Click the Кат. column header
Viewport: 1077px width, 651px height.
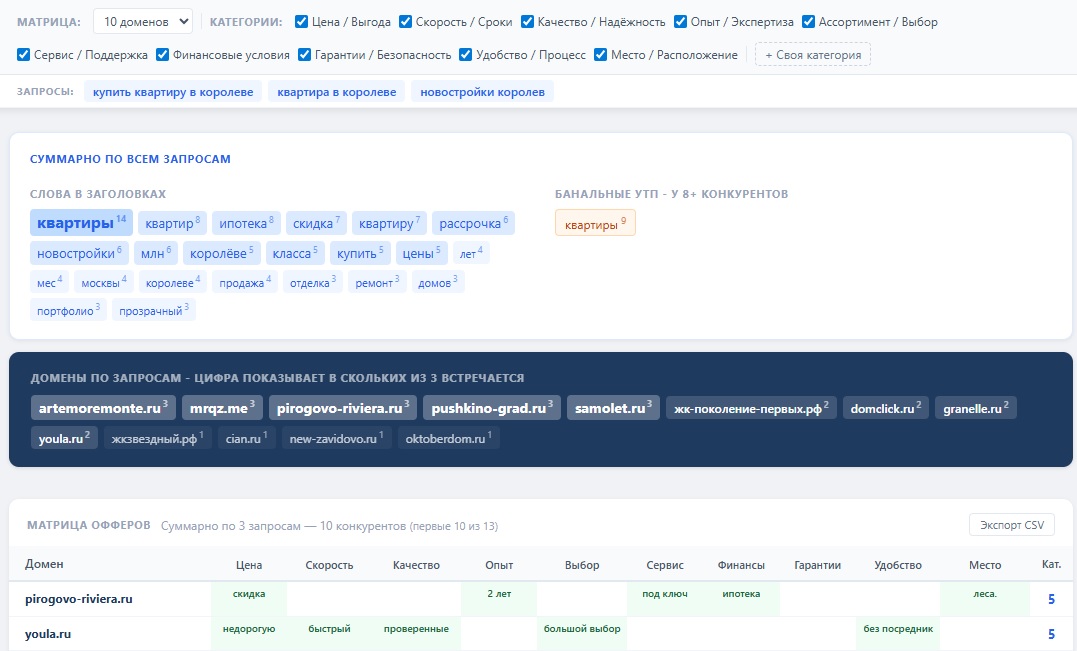pyautogui.click(x=1051, y=564)
